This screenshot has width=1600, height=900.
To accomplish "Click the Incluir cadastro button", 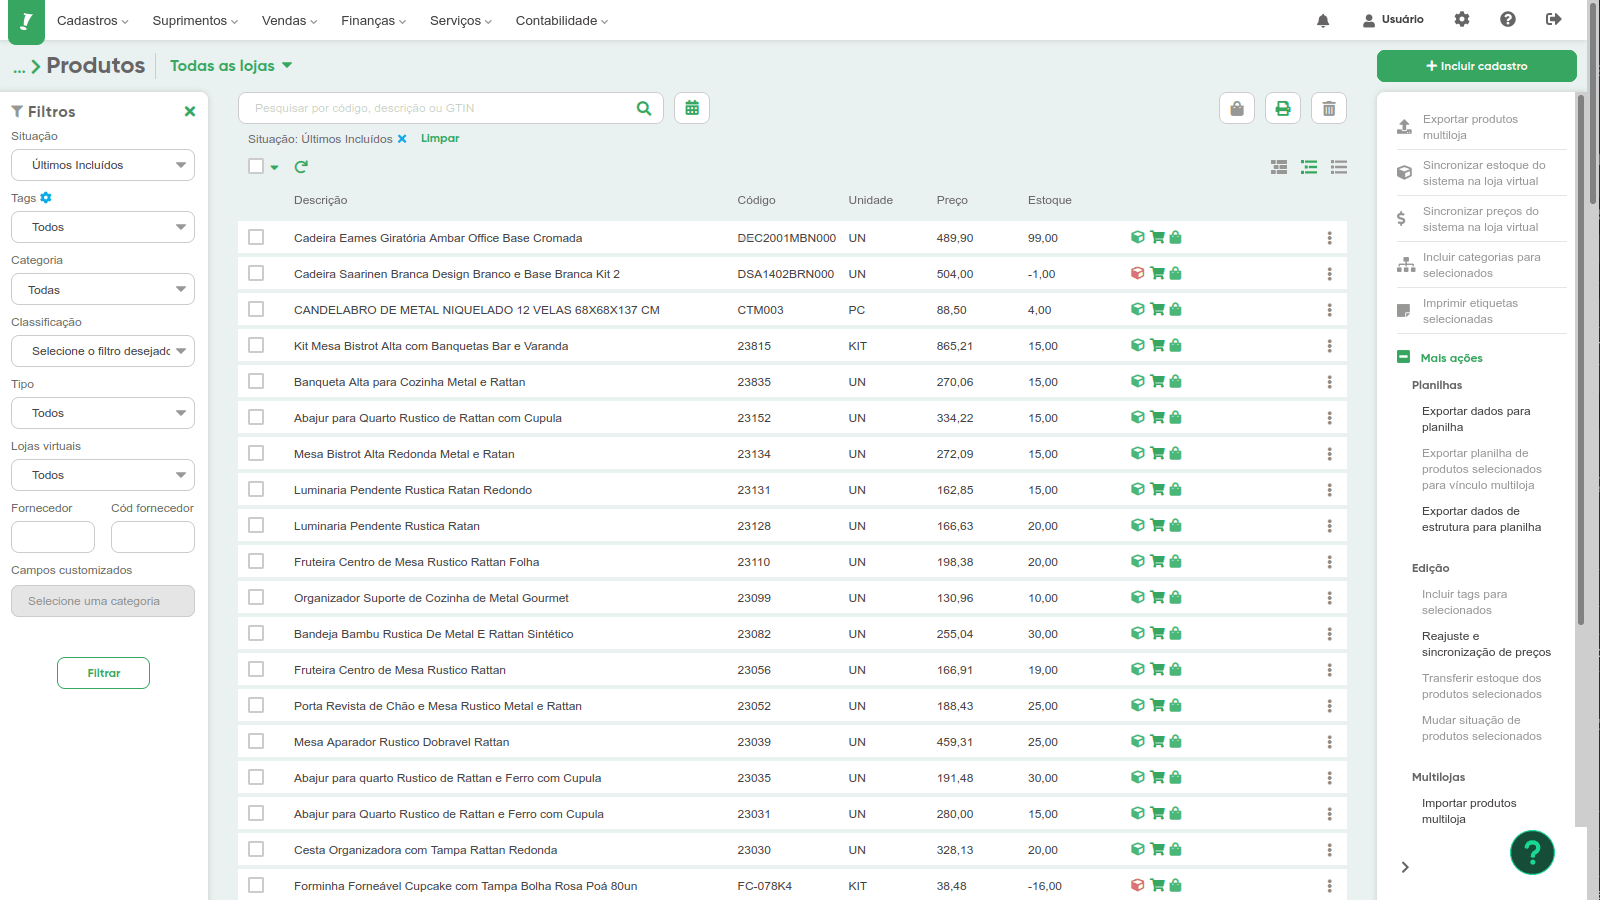I will tap(1476, 66).
